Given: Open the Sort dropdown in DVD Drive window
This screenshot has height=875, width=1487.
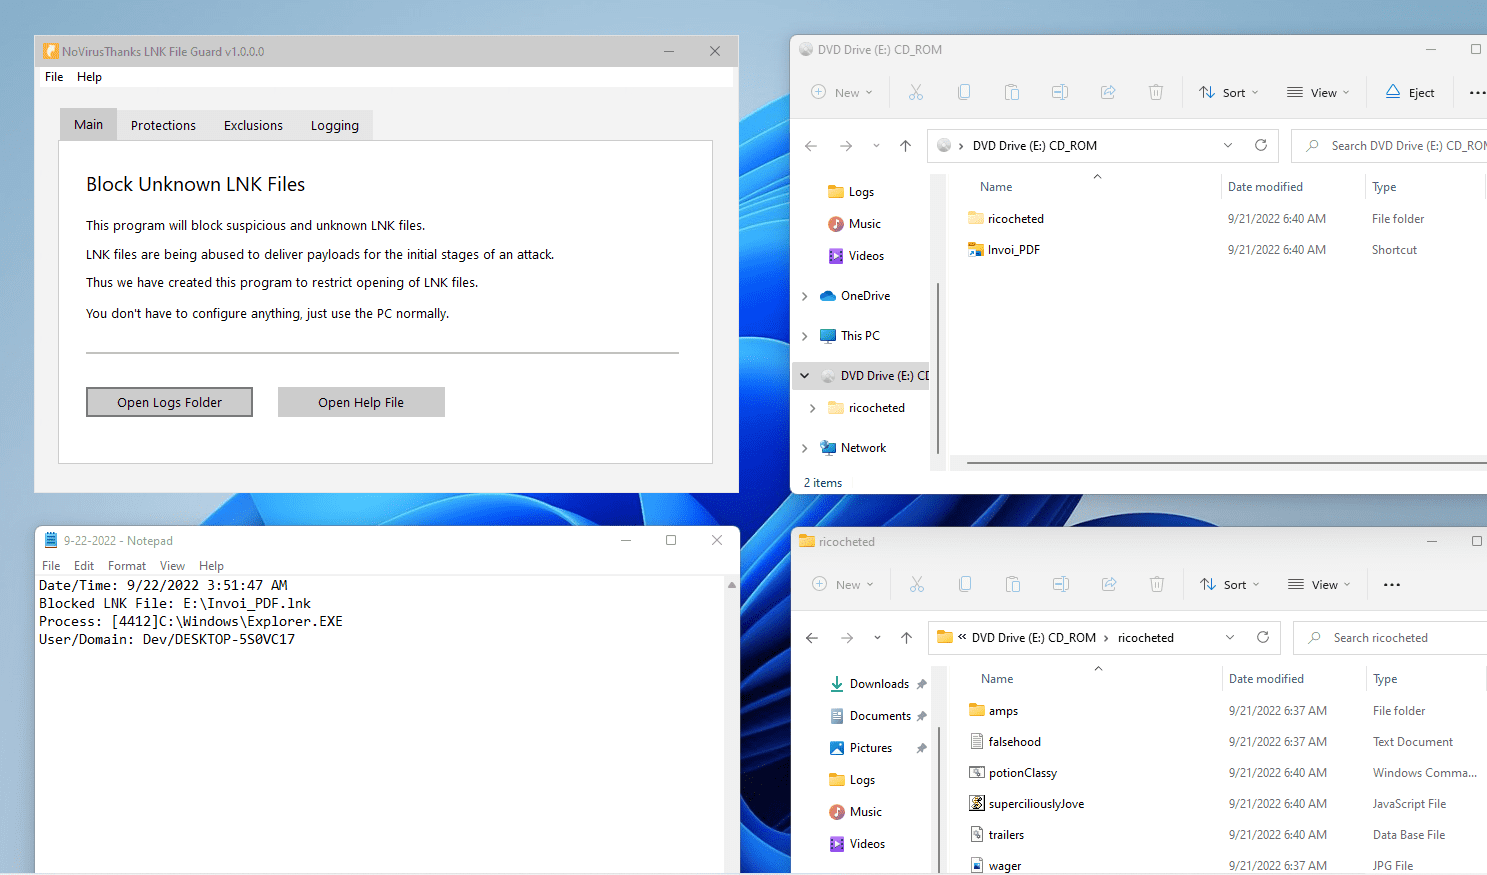Looking at the screenshot, I should coord(1228,92).
